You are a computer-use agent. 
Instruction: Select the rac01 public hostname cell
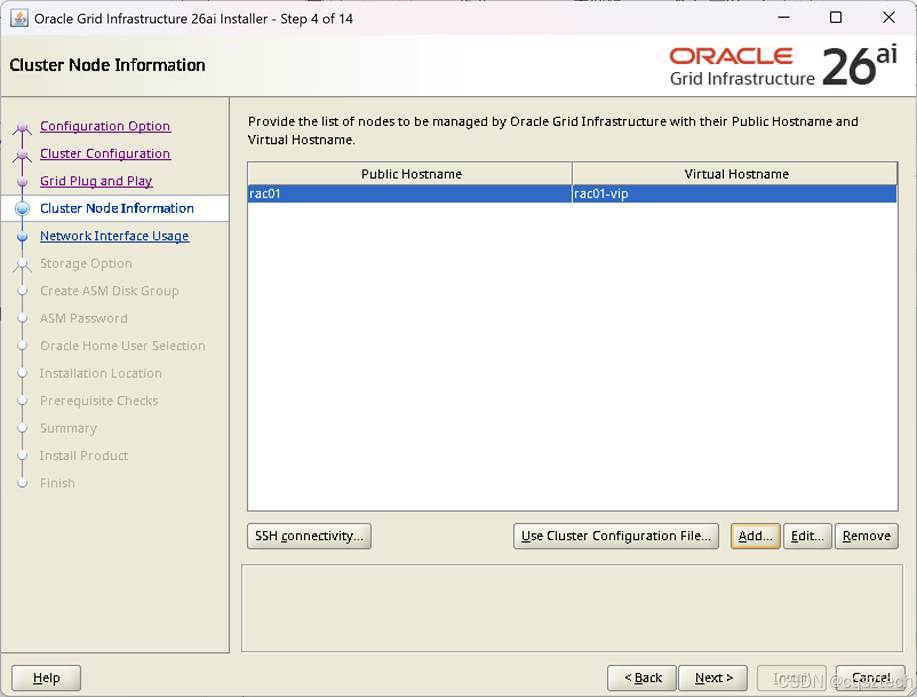coord(410,194)
